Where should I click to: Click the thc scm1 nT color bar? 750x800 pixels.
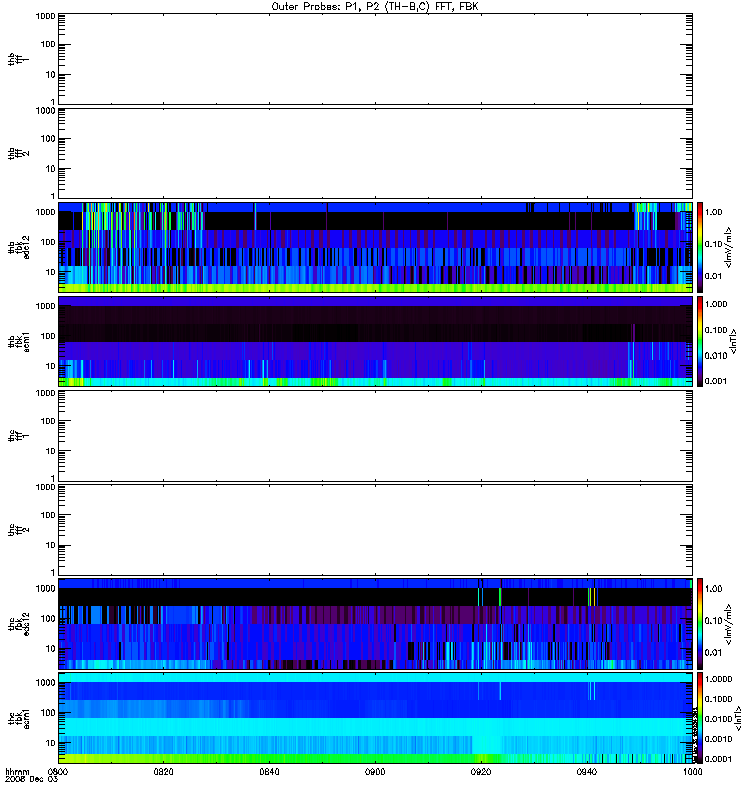click(x=700, y=718)
